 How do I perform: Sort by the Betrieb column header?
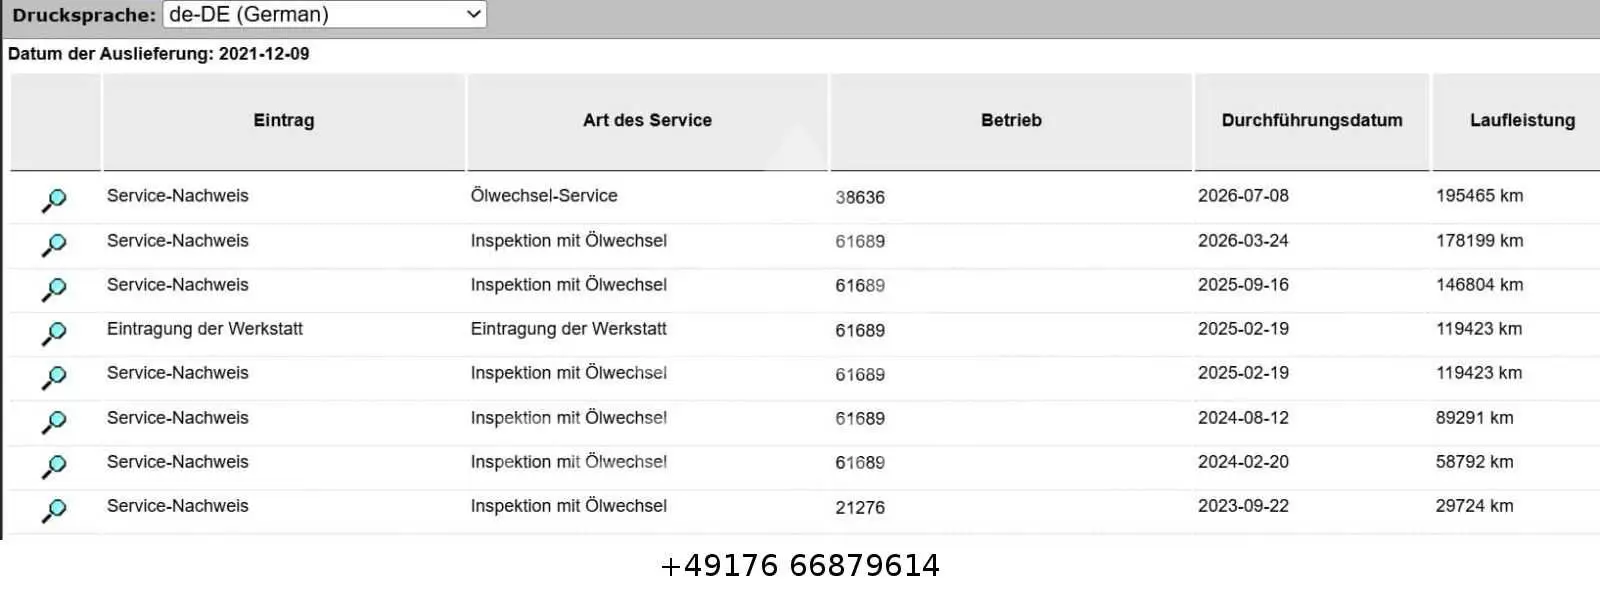coord(1011,121)
